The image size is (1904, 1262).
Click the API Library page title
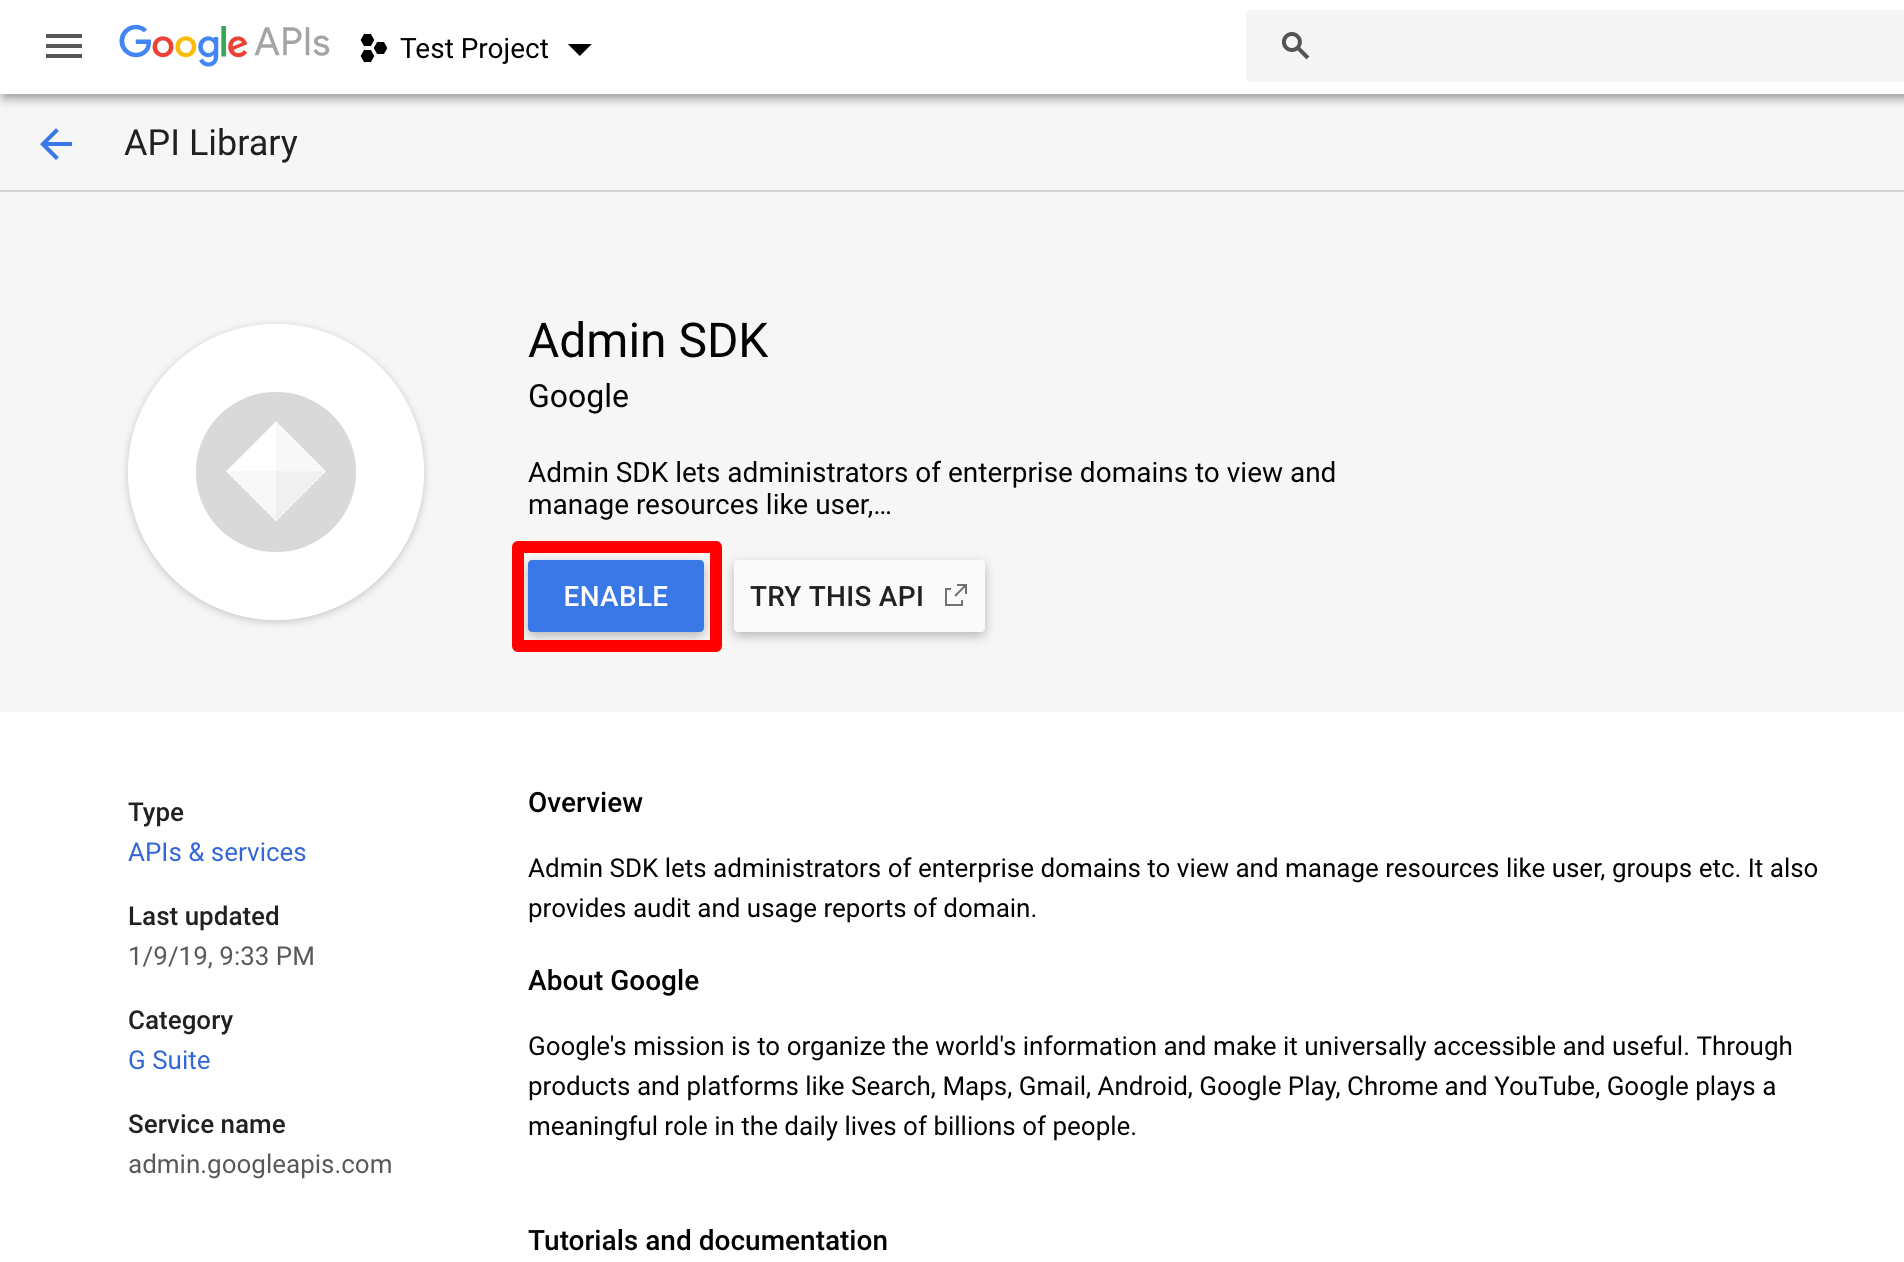pos(211,143)
